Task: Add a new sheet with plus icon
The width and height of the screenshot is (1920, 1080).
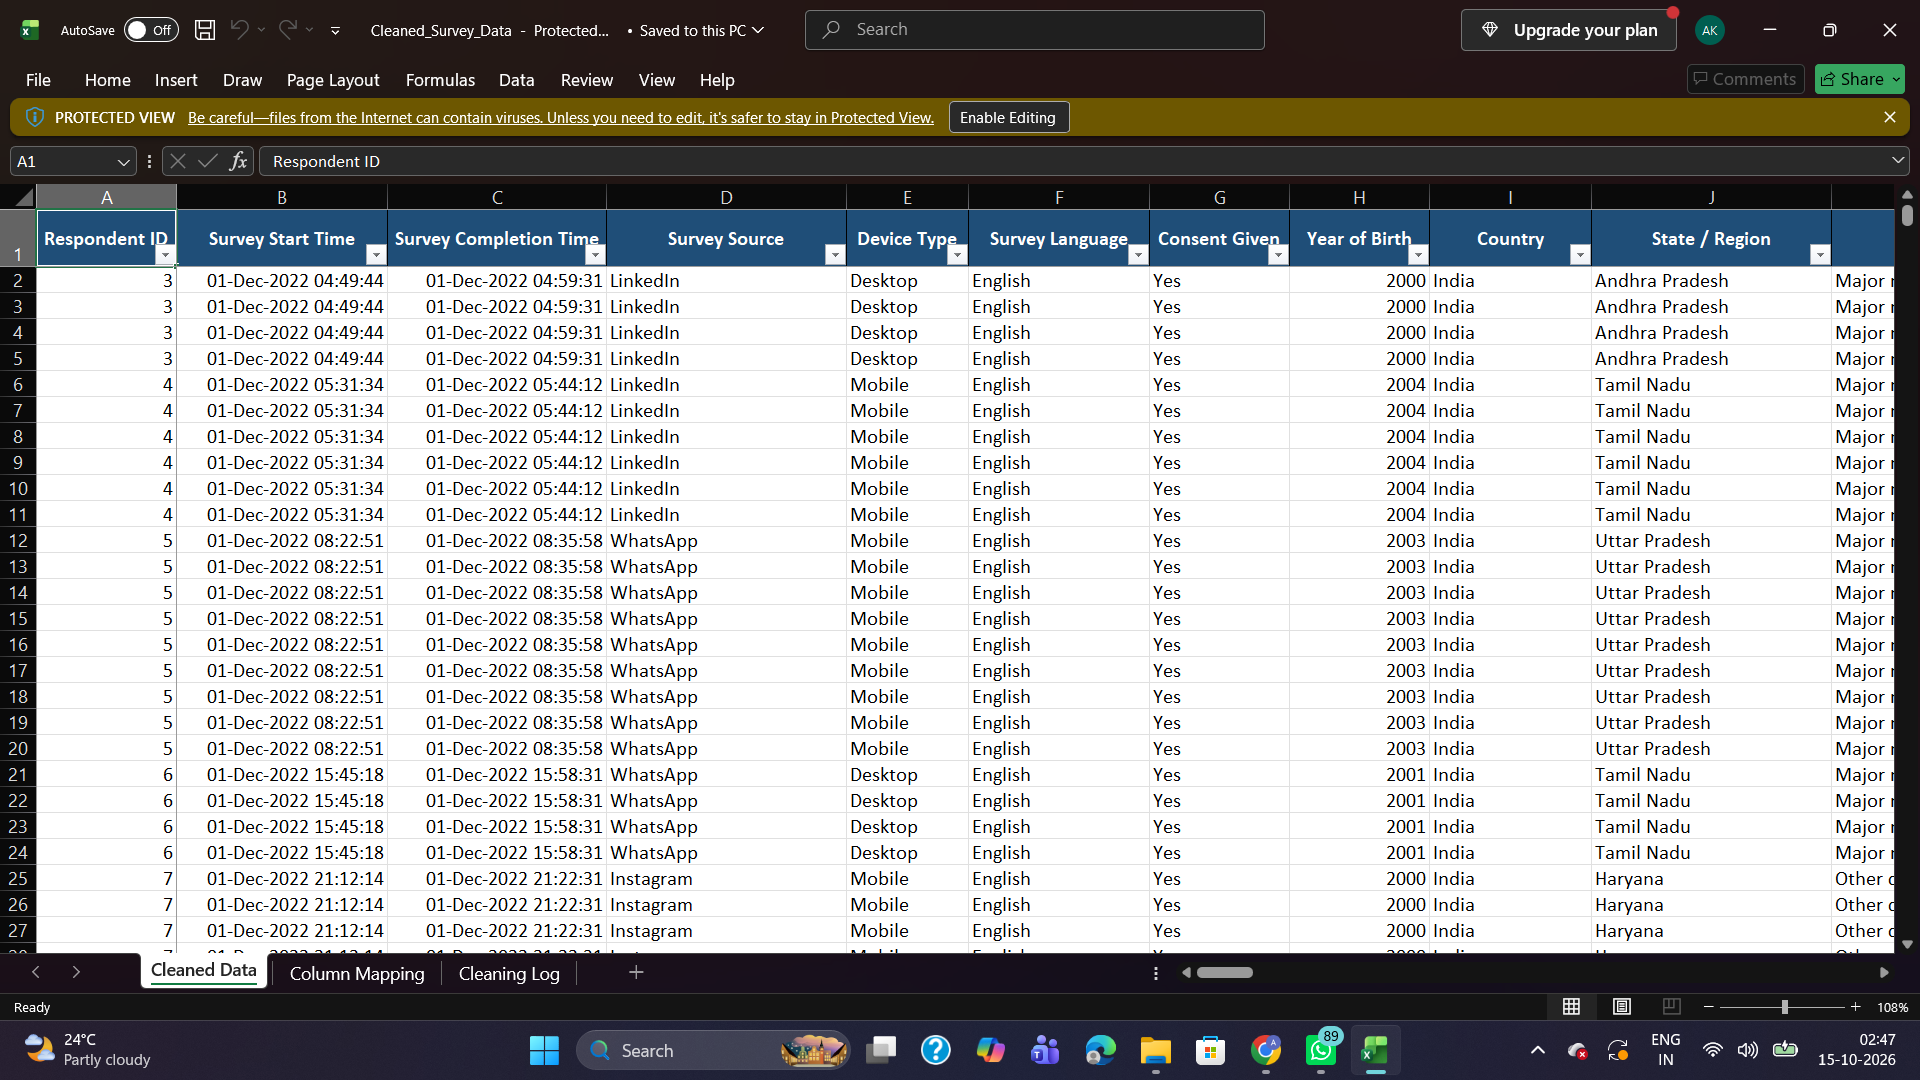Action: coord(636,972)
